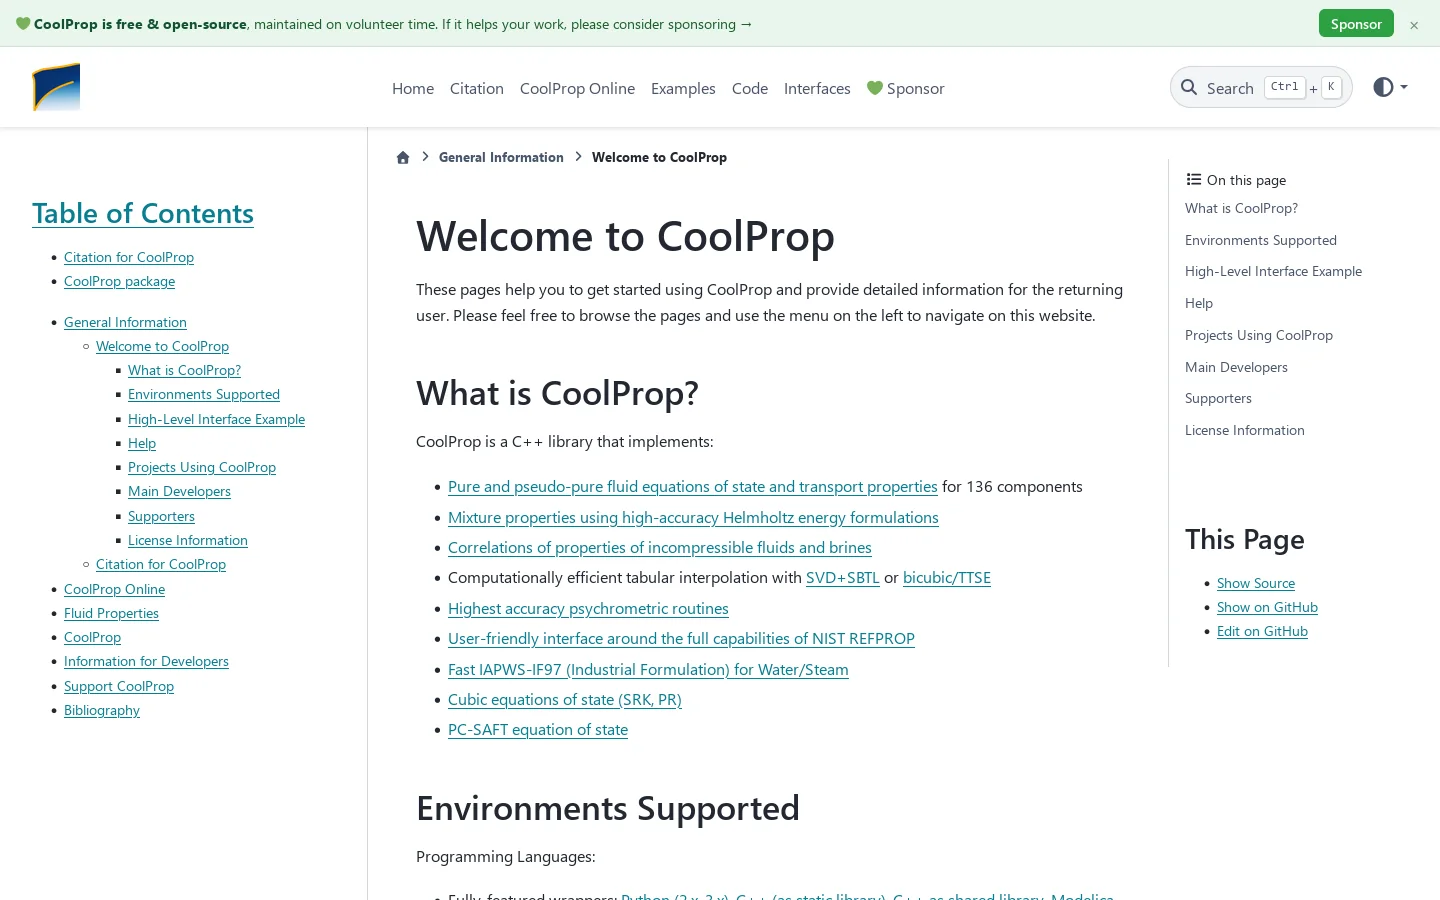The height and width of the screenshot is (900, 1440).
Task: Open High-Level Interface Example sidebar link
Action: coord(216,419)
